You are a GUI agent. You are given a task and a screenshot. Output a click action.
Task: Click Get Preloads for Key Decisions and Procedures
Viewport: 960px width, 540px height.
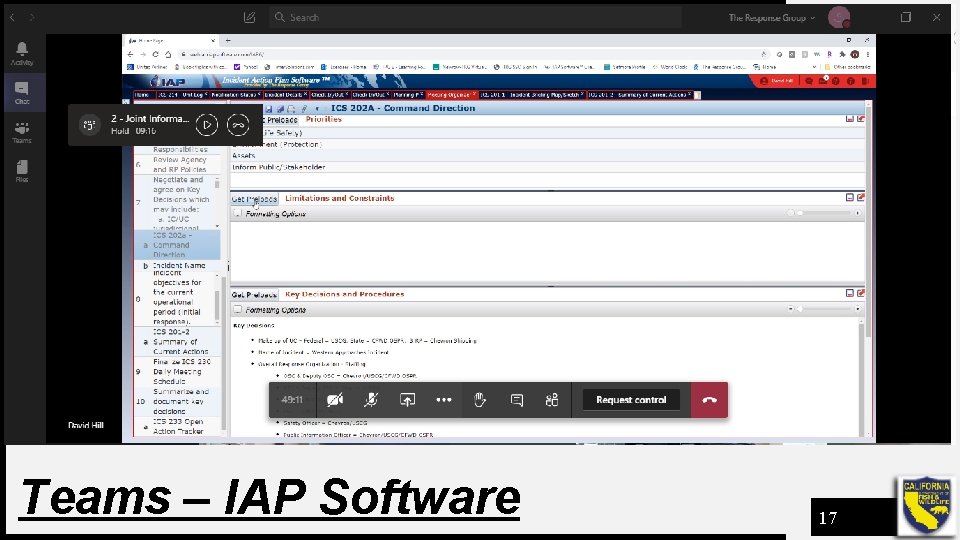click(x=254, y=294)
